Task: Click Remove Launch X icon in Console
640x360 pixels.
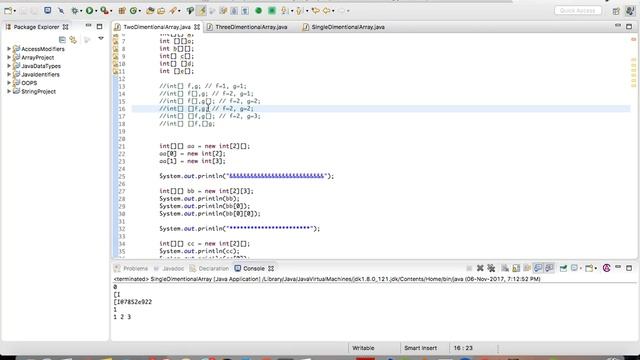Action: click(480, 268)
